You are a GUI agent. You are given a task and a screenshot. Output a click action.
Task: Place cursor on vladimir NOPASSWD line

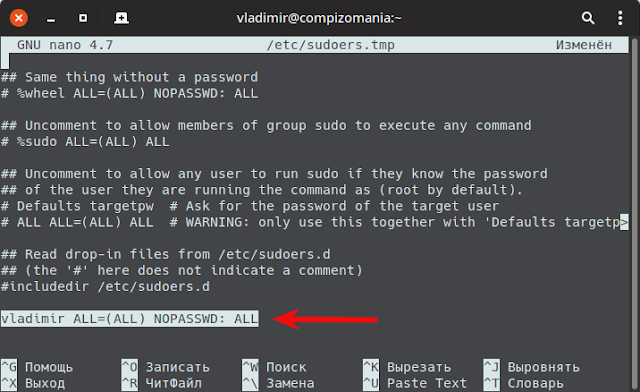[129, 319]
